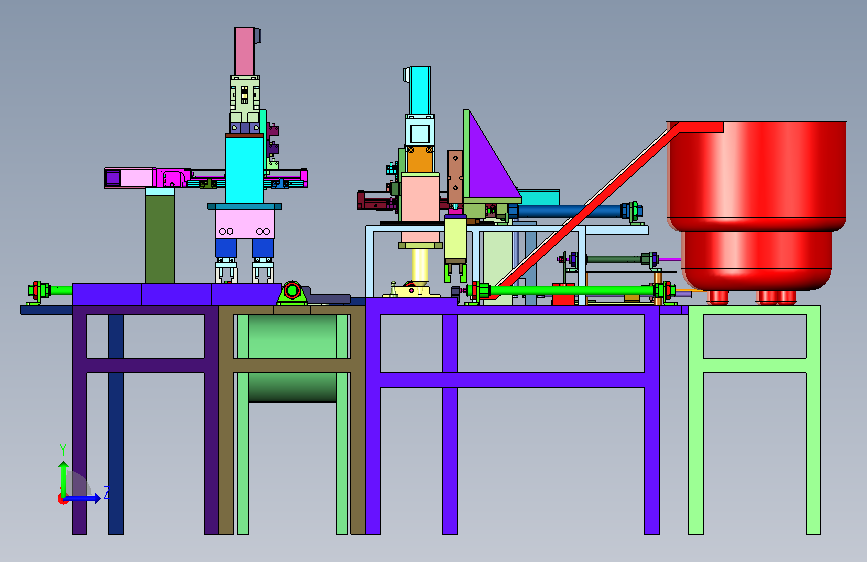Pick the brown plate with holes
This screenshot has width=867, height=562.
[x=455, y=177]
